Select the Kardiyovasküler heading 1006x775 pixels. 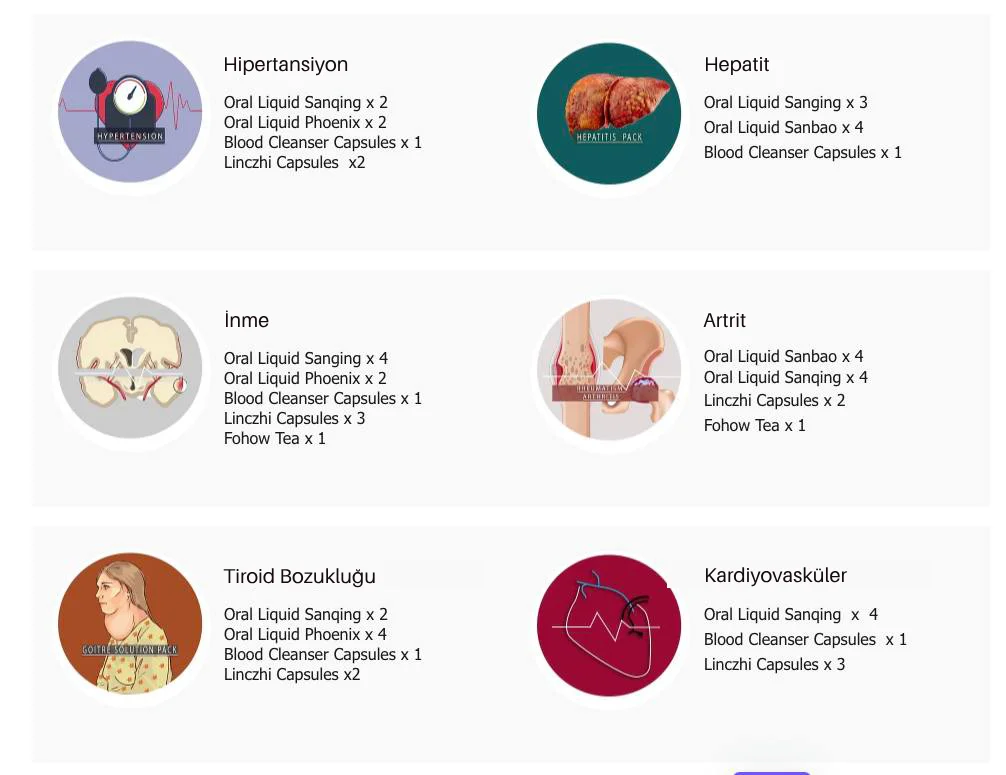[775, 576]
